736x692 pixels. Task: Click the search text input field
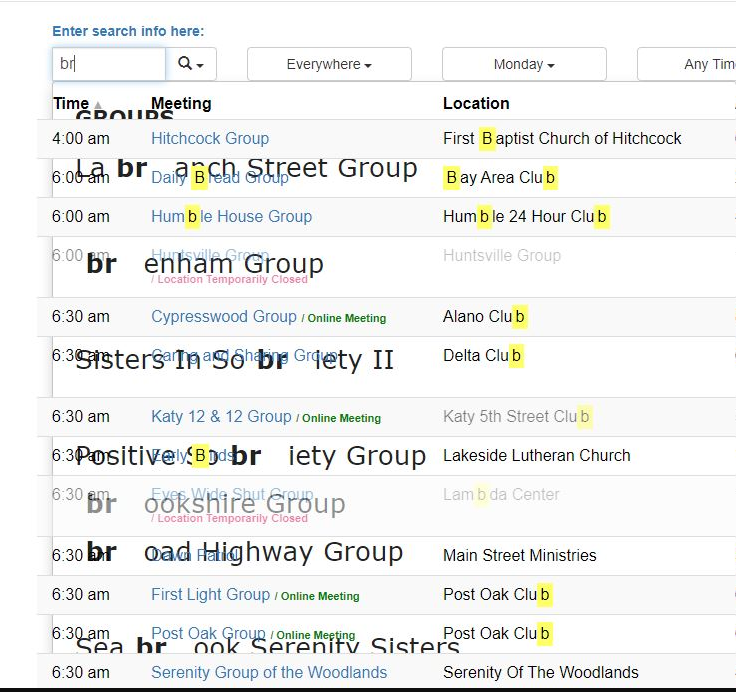coord(109,64)
